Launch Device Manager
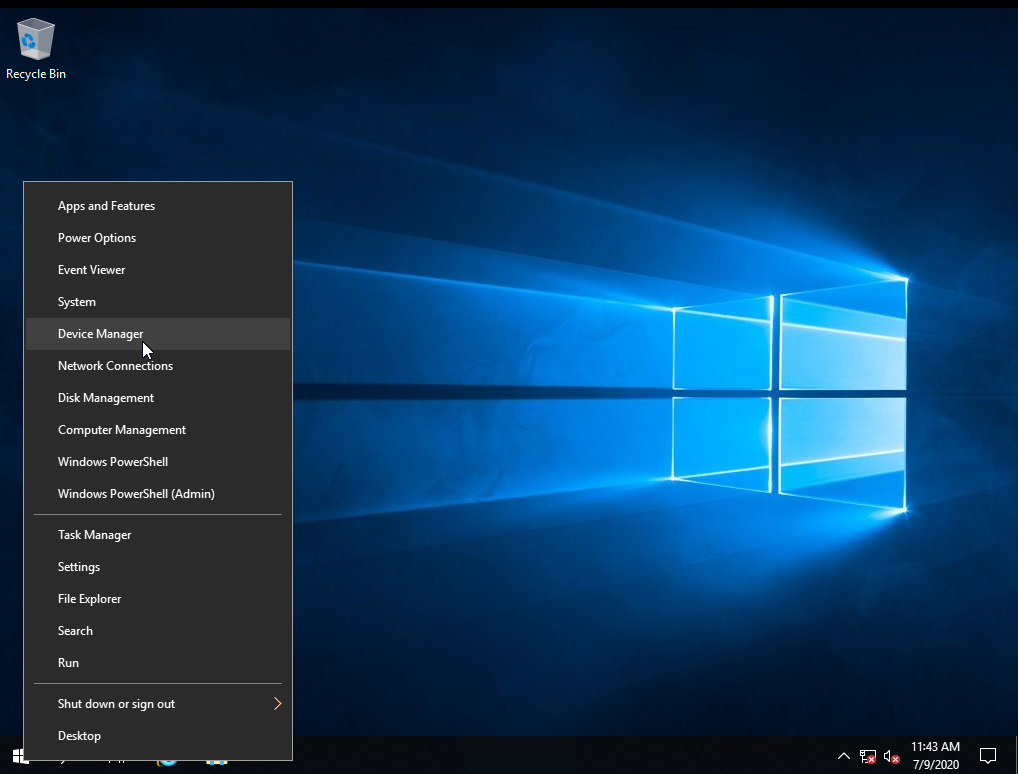The width and height of the screenshot is (1018, 774). coord(158,334)
